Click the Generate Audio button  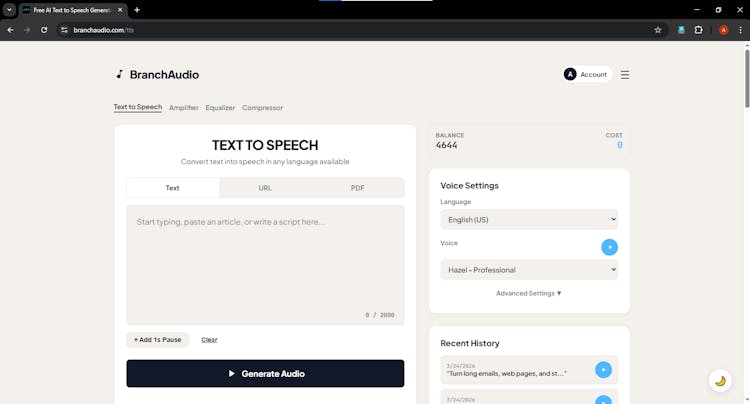coord(265,373)
